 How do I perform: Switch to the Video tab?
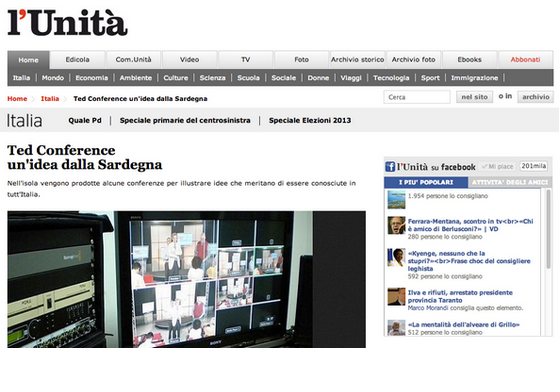[190, 60]
